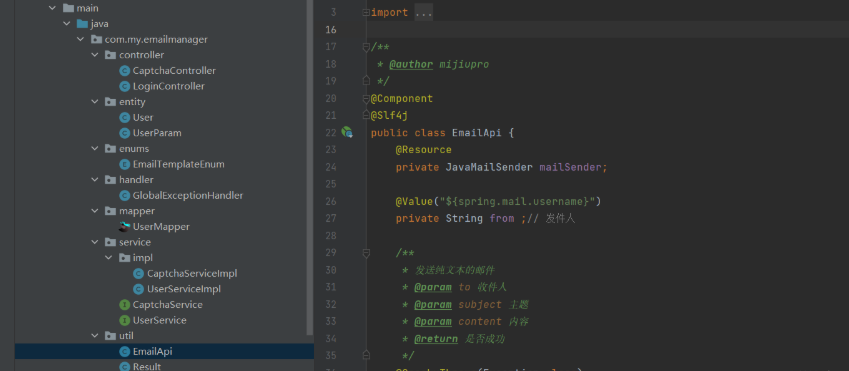Select the CaptchaService interface
Image resolution: width=849 pixels, height=371 pixels.
coord(167,305)
